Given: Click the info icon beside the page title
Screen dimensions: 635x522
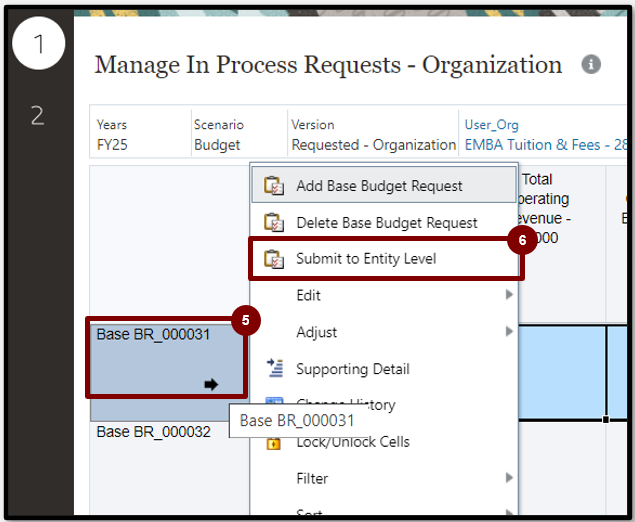Looking at the screenshot, I should pos(592,65).
